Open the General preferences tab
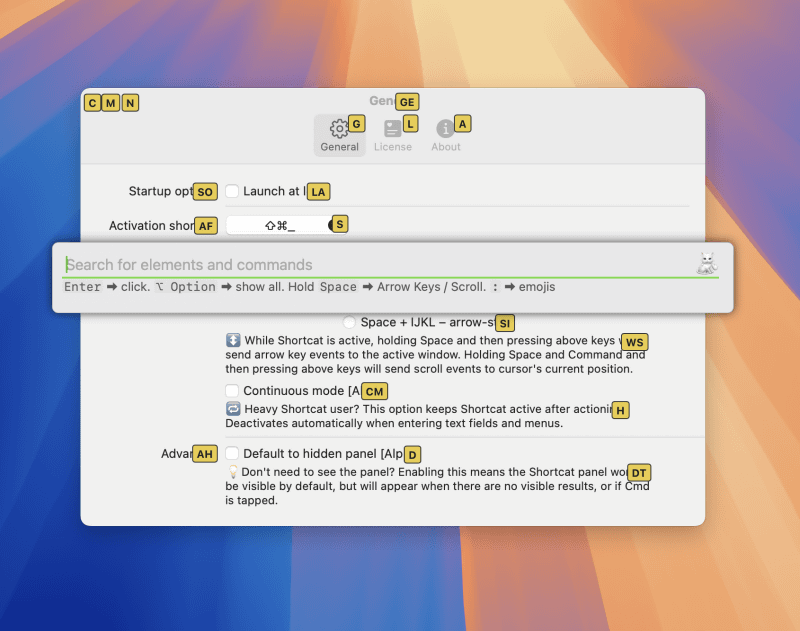The height and width of the screenshot is (631, 800). click(339, 136)
